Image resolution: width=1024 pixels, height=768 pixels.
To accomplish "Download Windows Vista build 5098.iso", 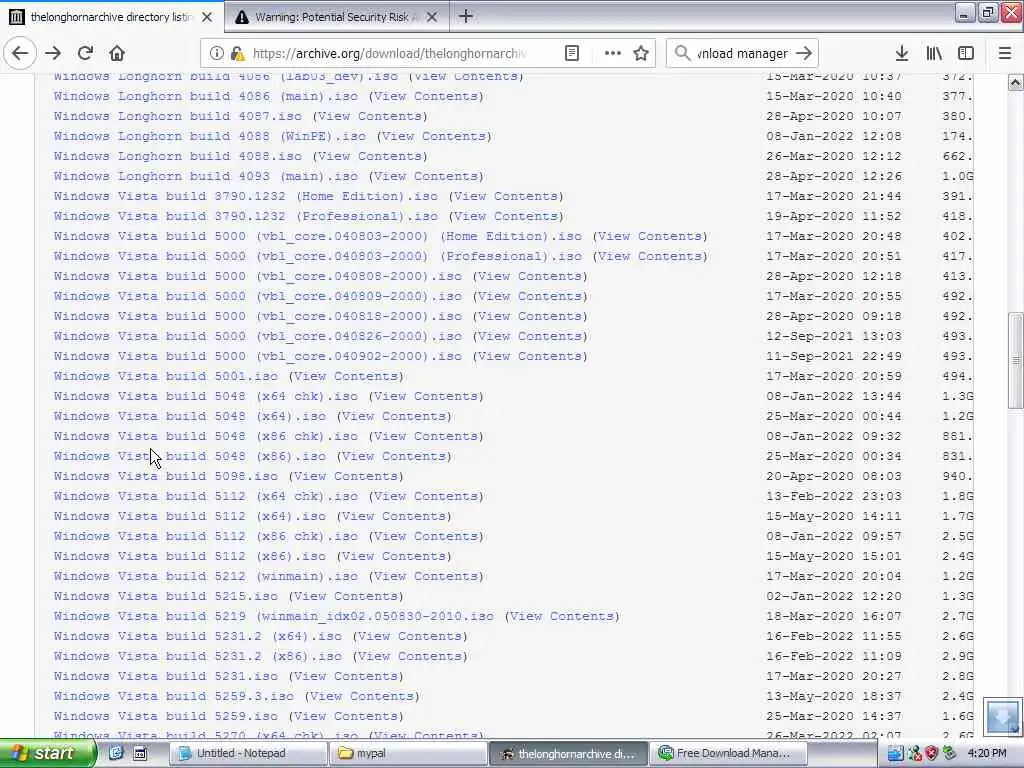I will pyautogui.click(x=166, y=476).
